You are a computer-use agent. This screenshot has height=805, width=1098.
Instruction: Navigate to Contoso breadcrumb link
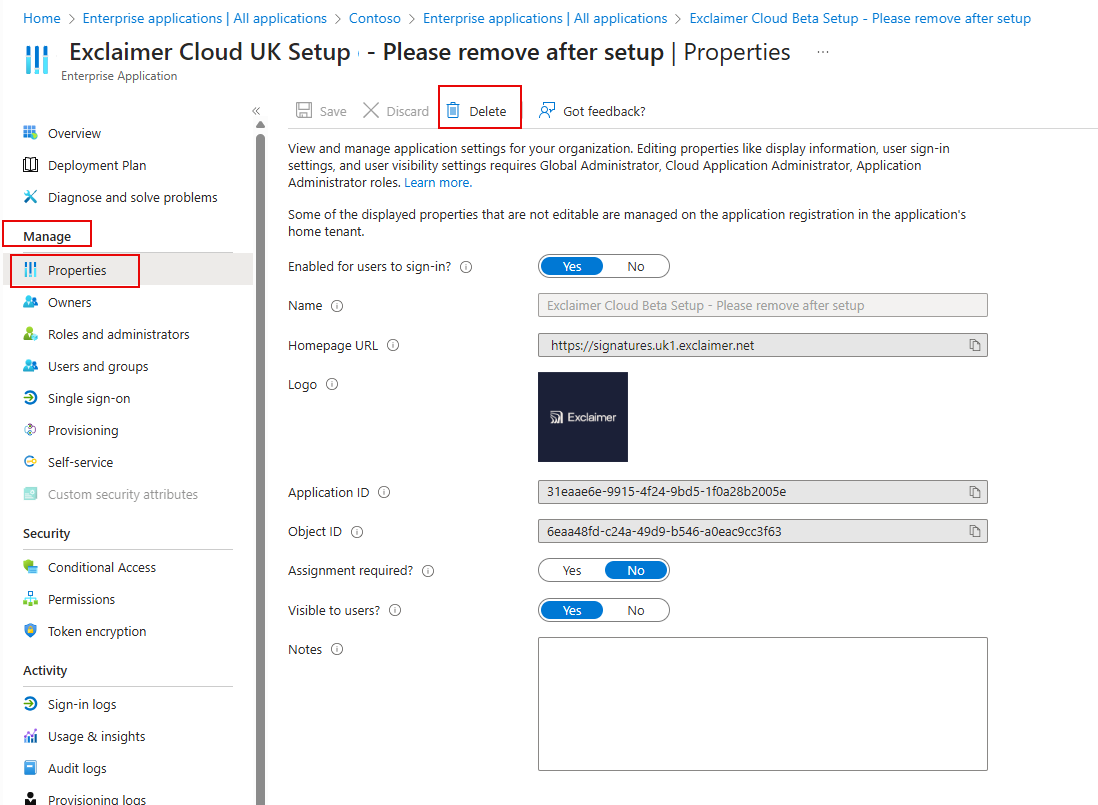(x=375, y=18)
